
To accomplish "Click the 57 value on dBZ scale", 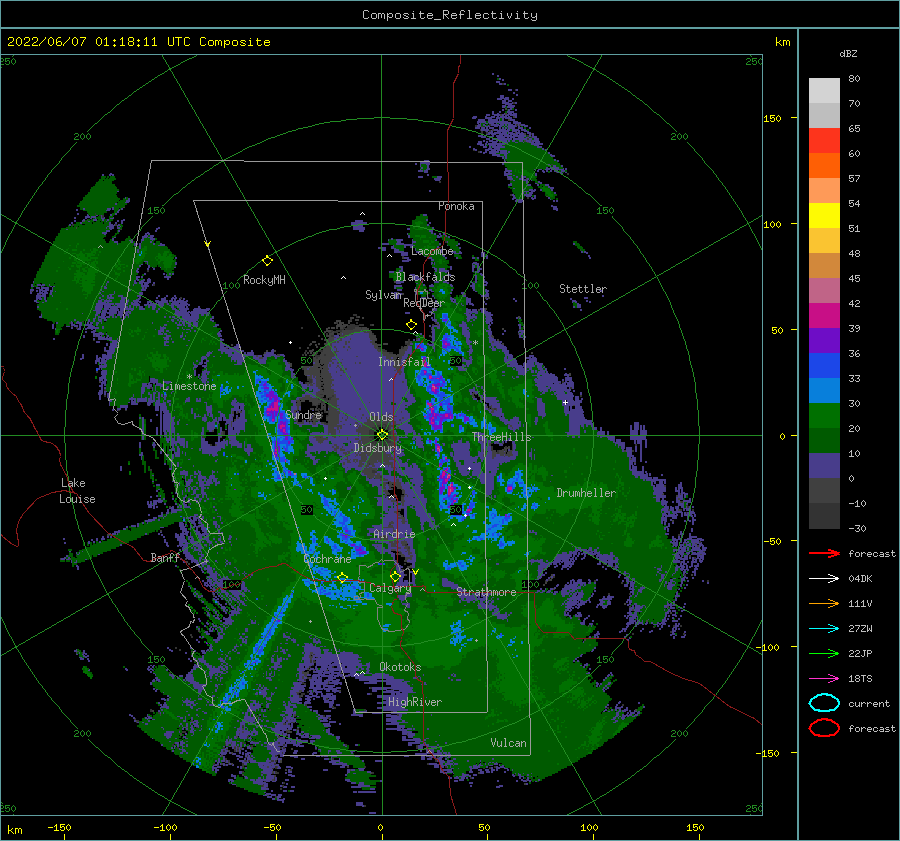I will 854,178.
